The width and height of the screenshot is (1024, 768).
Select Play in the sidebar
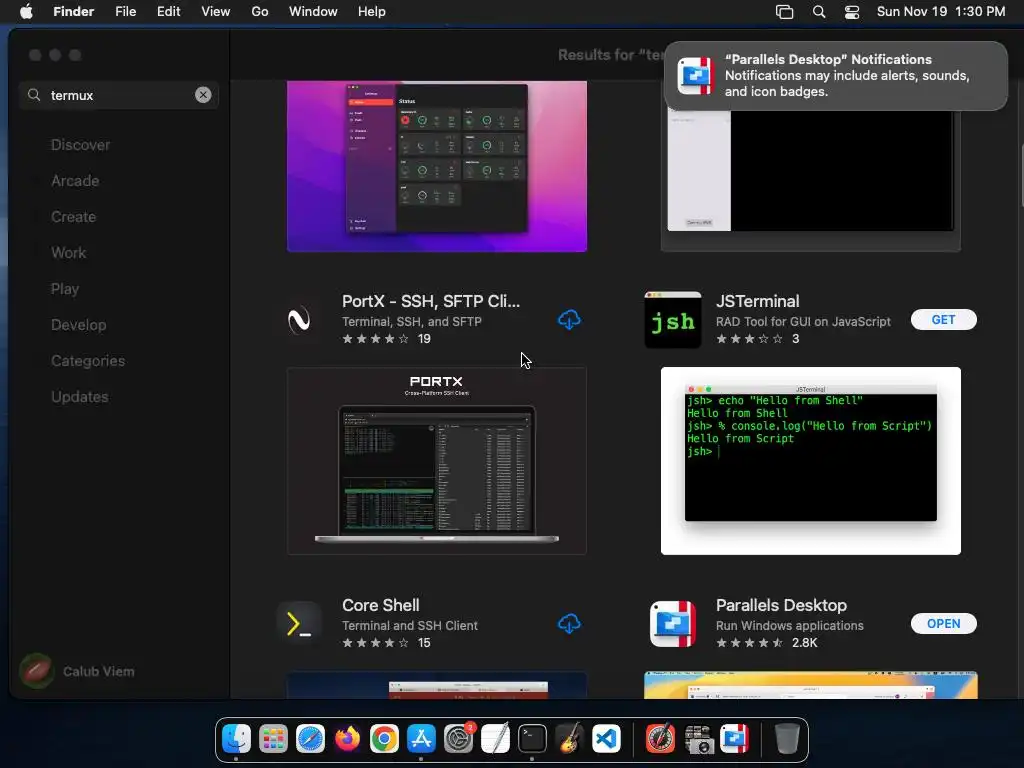click(x=65, y=289)
